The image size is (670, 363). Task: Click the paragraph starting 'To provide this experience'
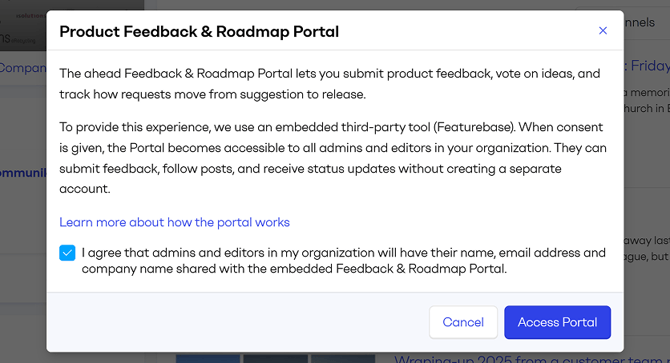(x=333, y=158)
